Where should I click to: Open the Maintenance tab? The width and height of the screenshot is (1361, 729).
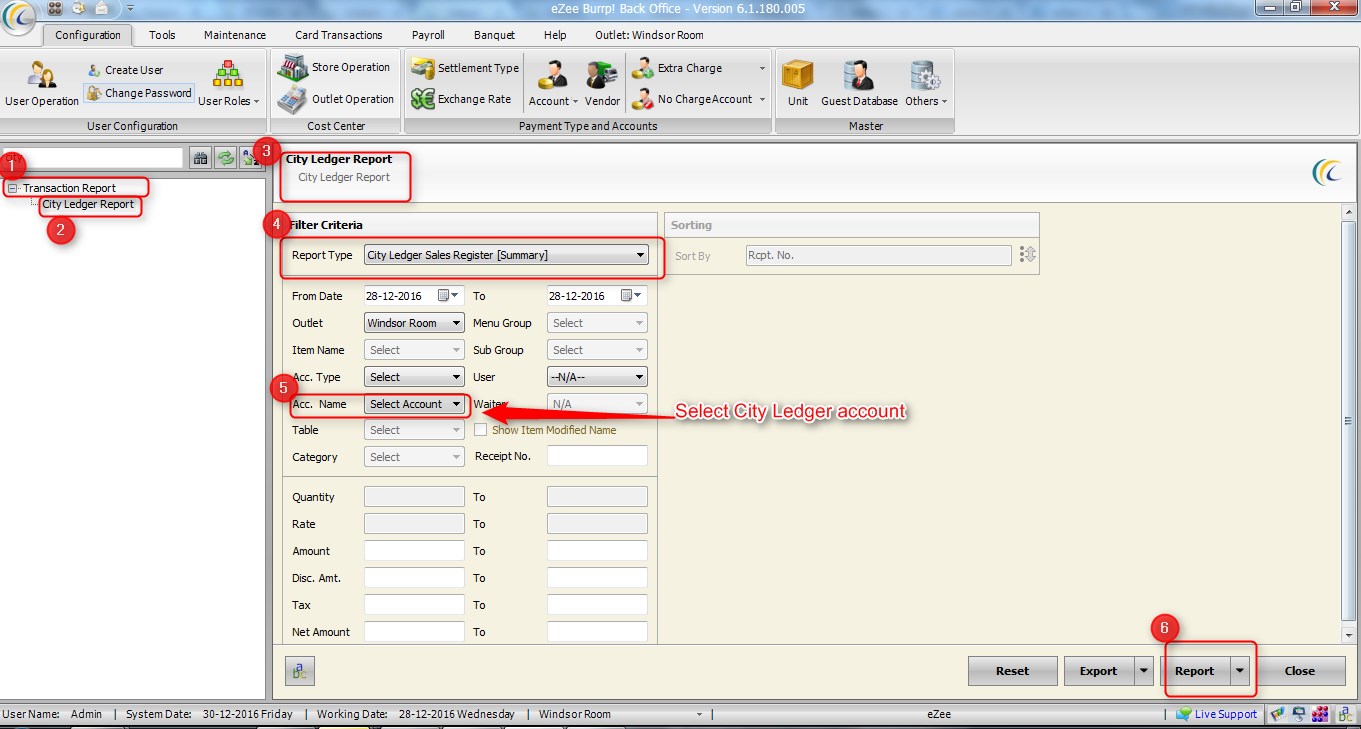235,35
